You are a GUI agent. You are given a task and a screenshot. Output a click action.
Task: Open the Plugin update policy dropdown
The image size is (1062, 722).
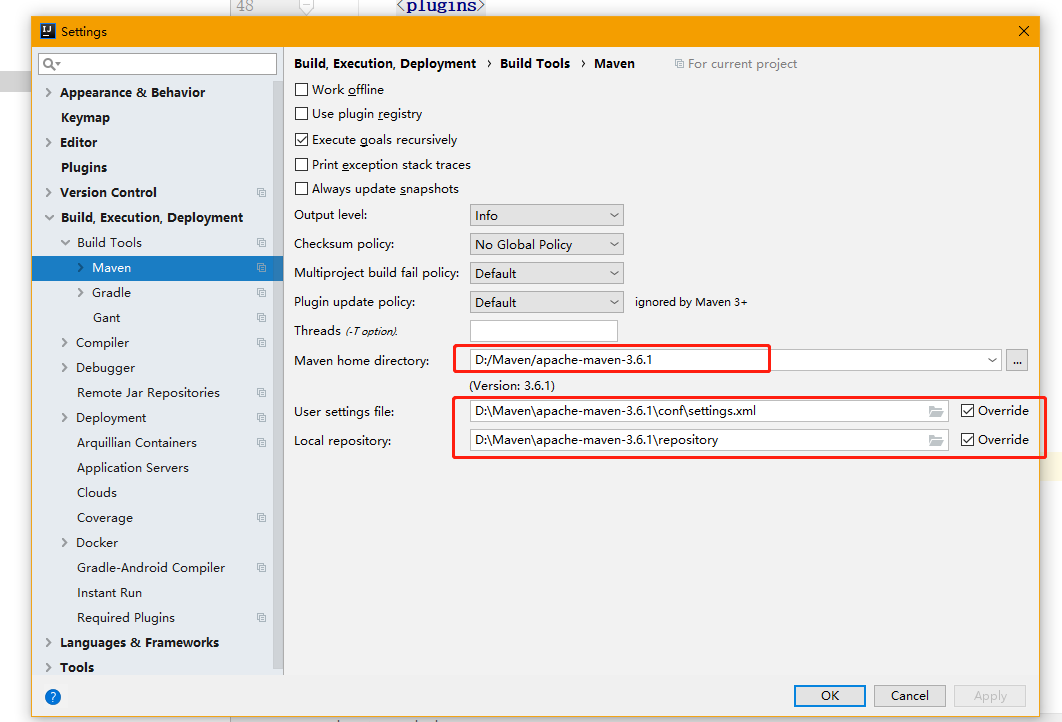547,302
